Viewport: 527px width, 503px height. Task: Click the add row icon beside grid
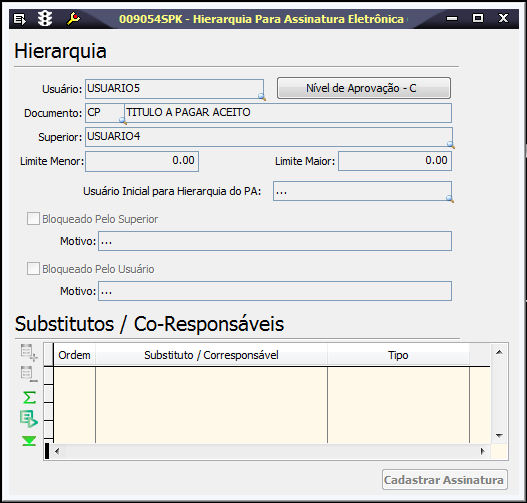(x=29, y=352)
